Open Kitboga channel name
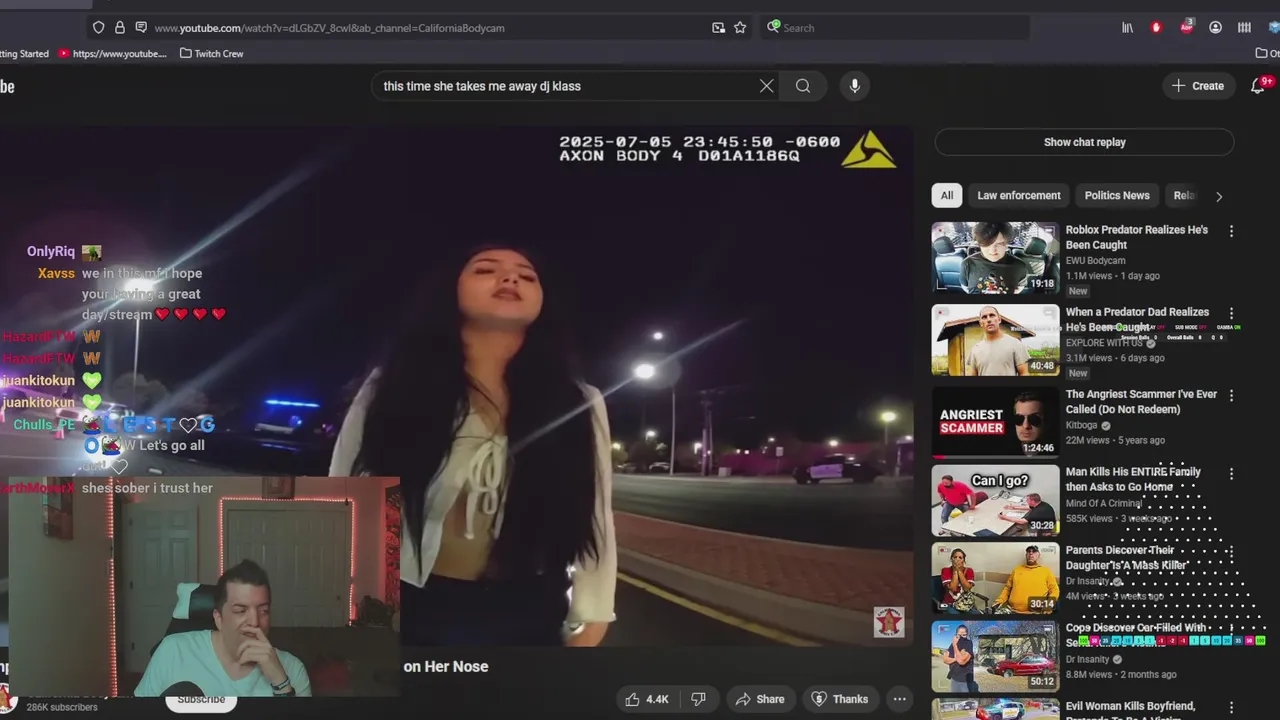The image size is (1280, 720). [1081, 425]
